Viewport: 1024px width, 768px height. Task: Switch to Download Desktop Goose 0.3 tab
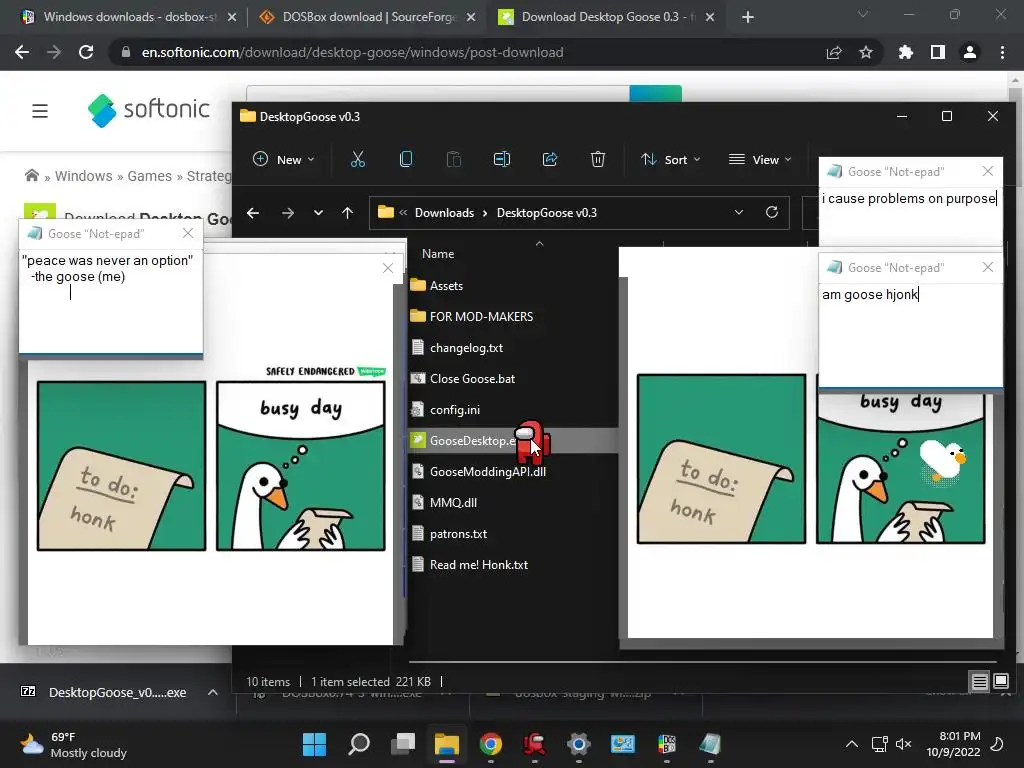click(605, 17)
